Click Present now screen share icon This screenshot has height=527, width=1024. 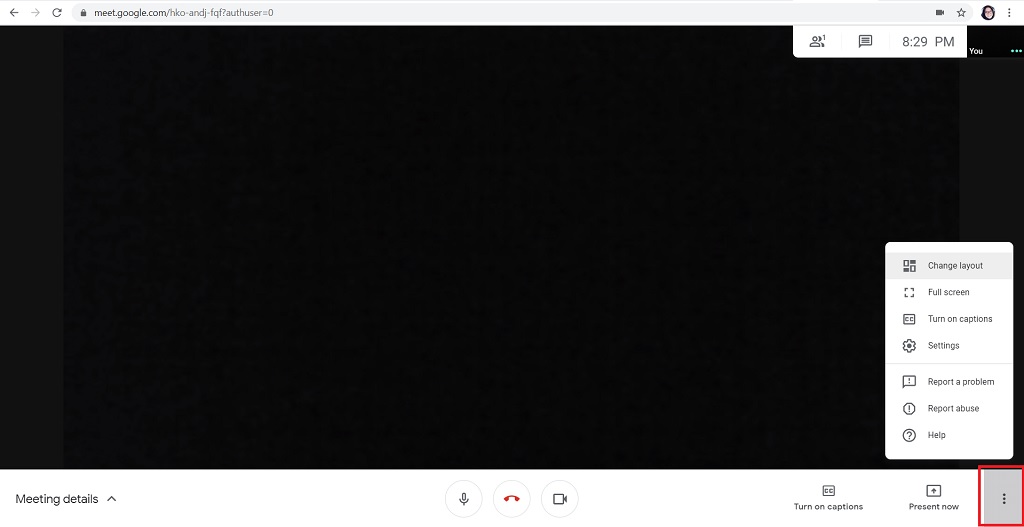click(933, 497)
